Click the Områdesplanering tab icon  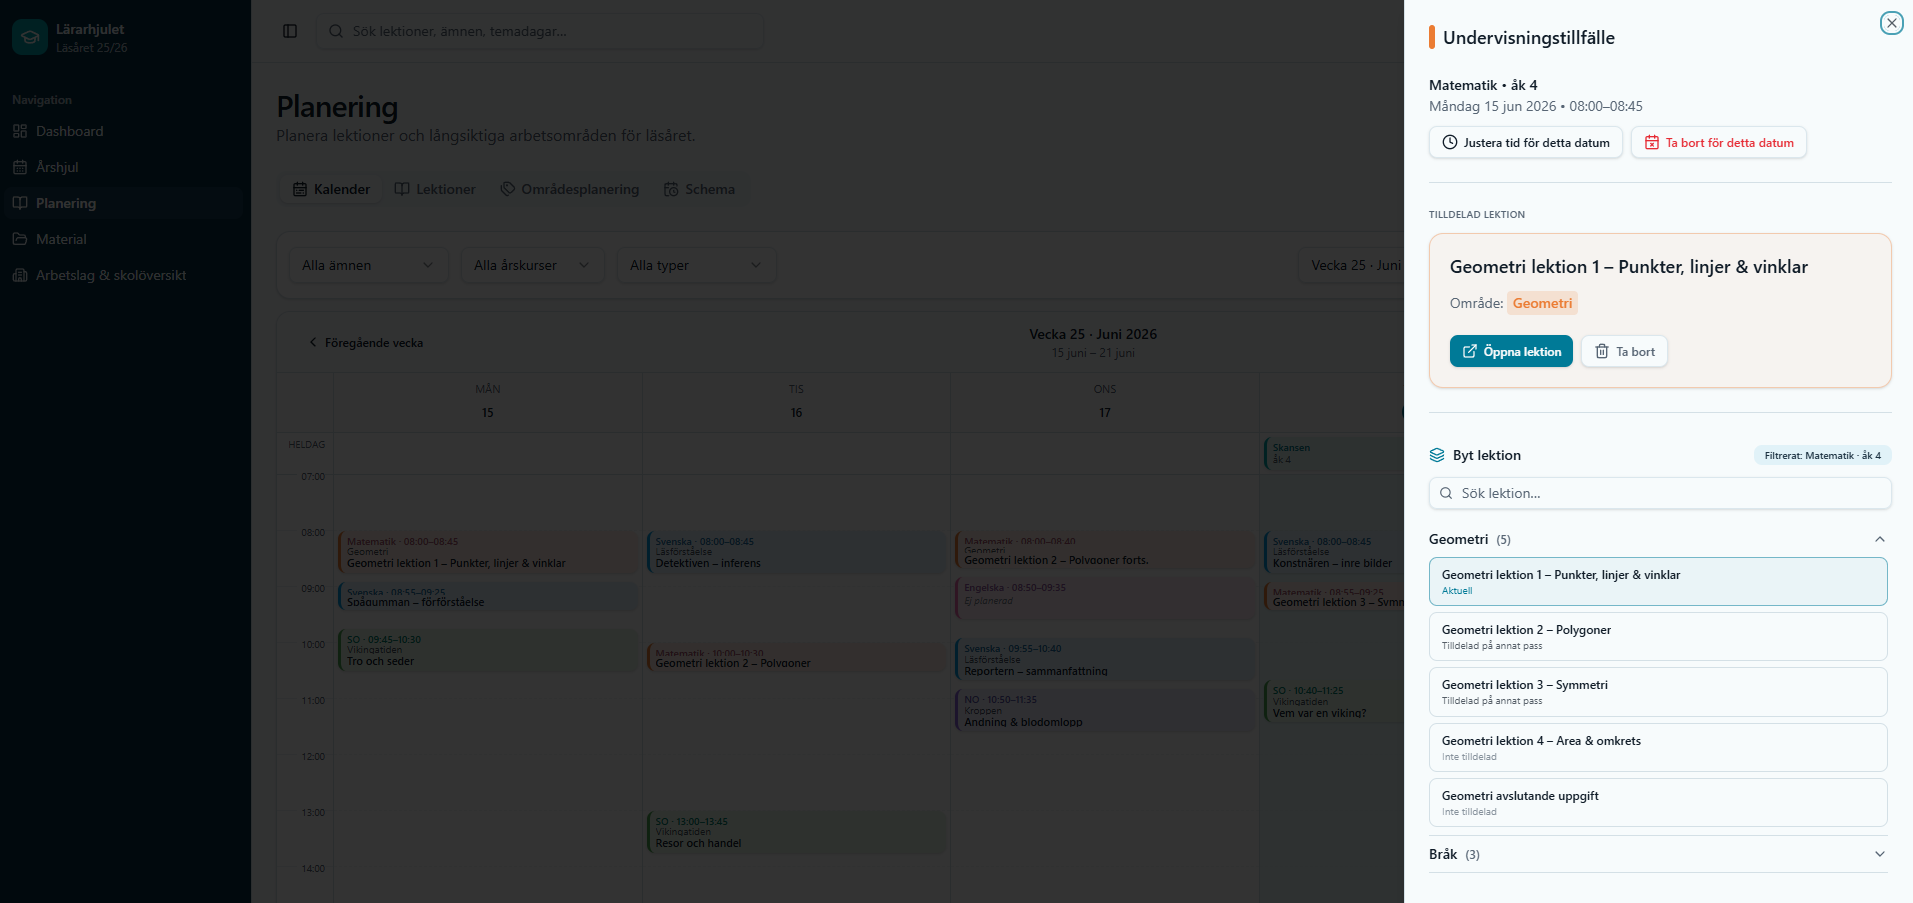click(508, 189)
